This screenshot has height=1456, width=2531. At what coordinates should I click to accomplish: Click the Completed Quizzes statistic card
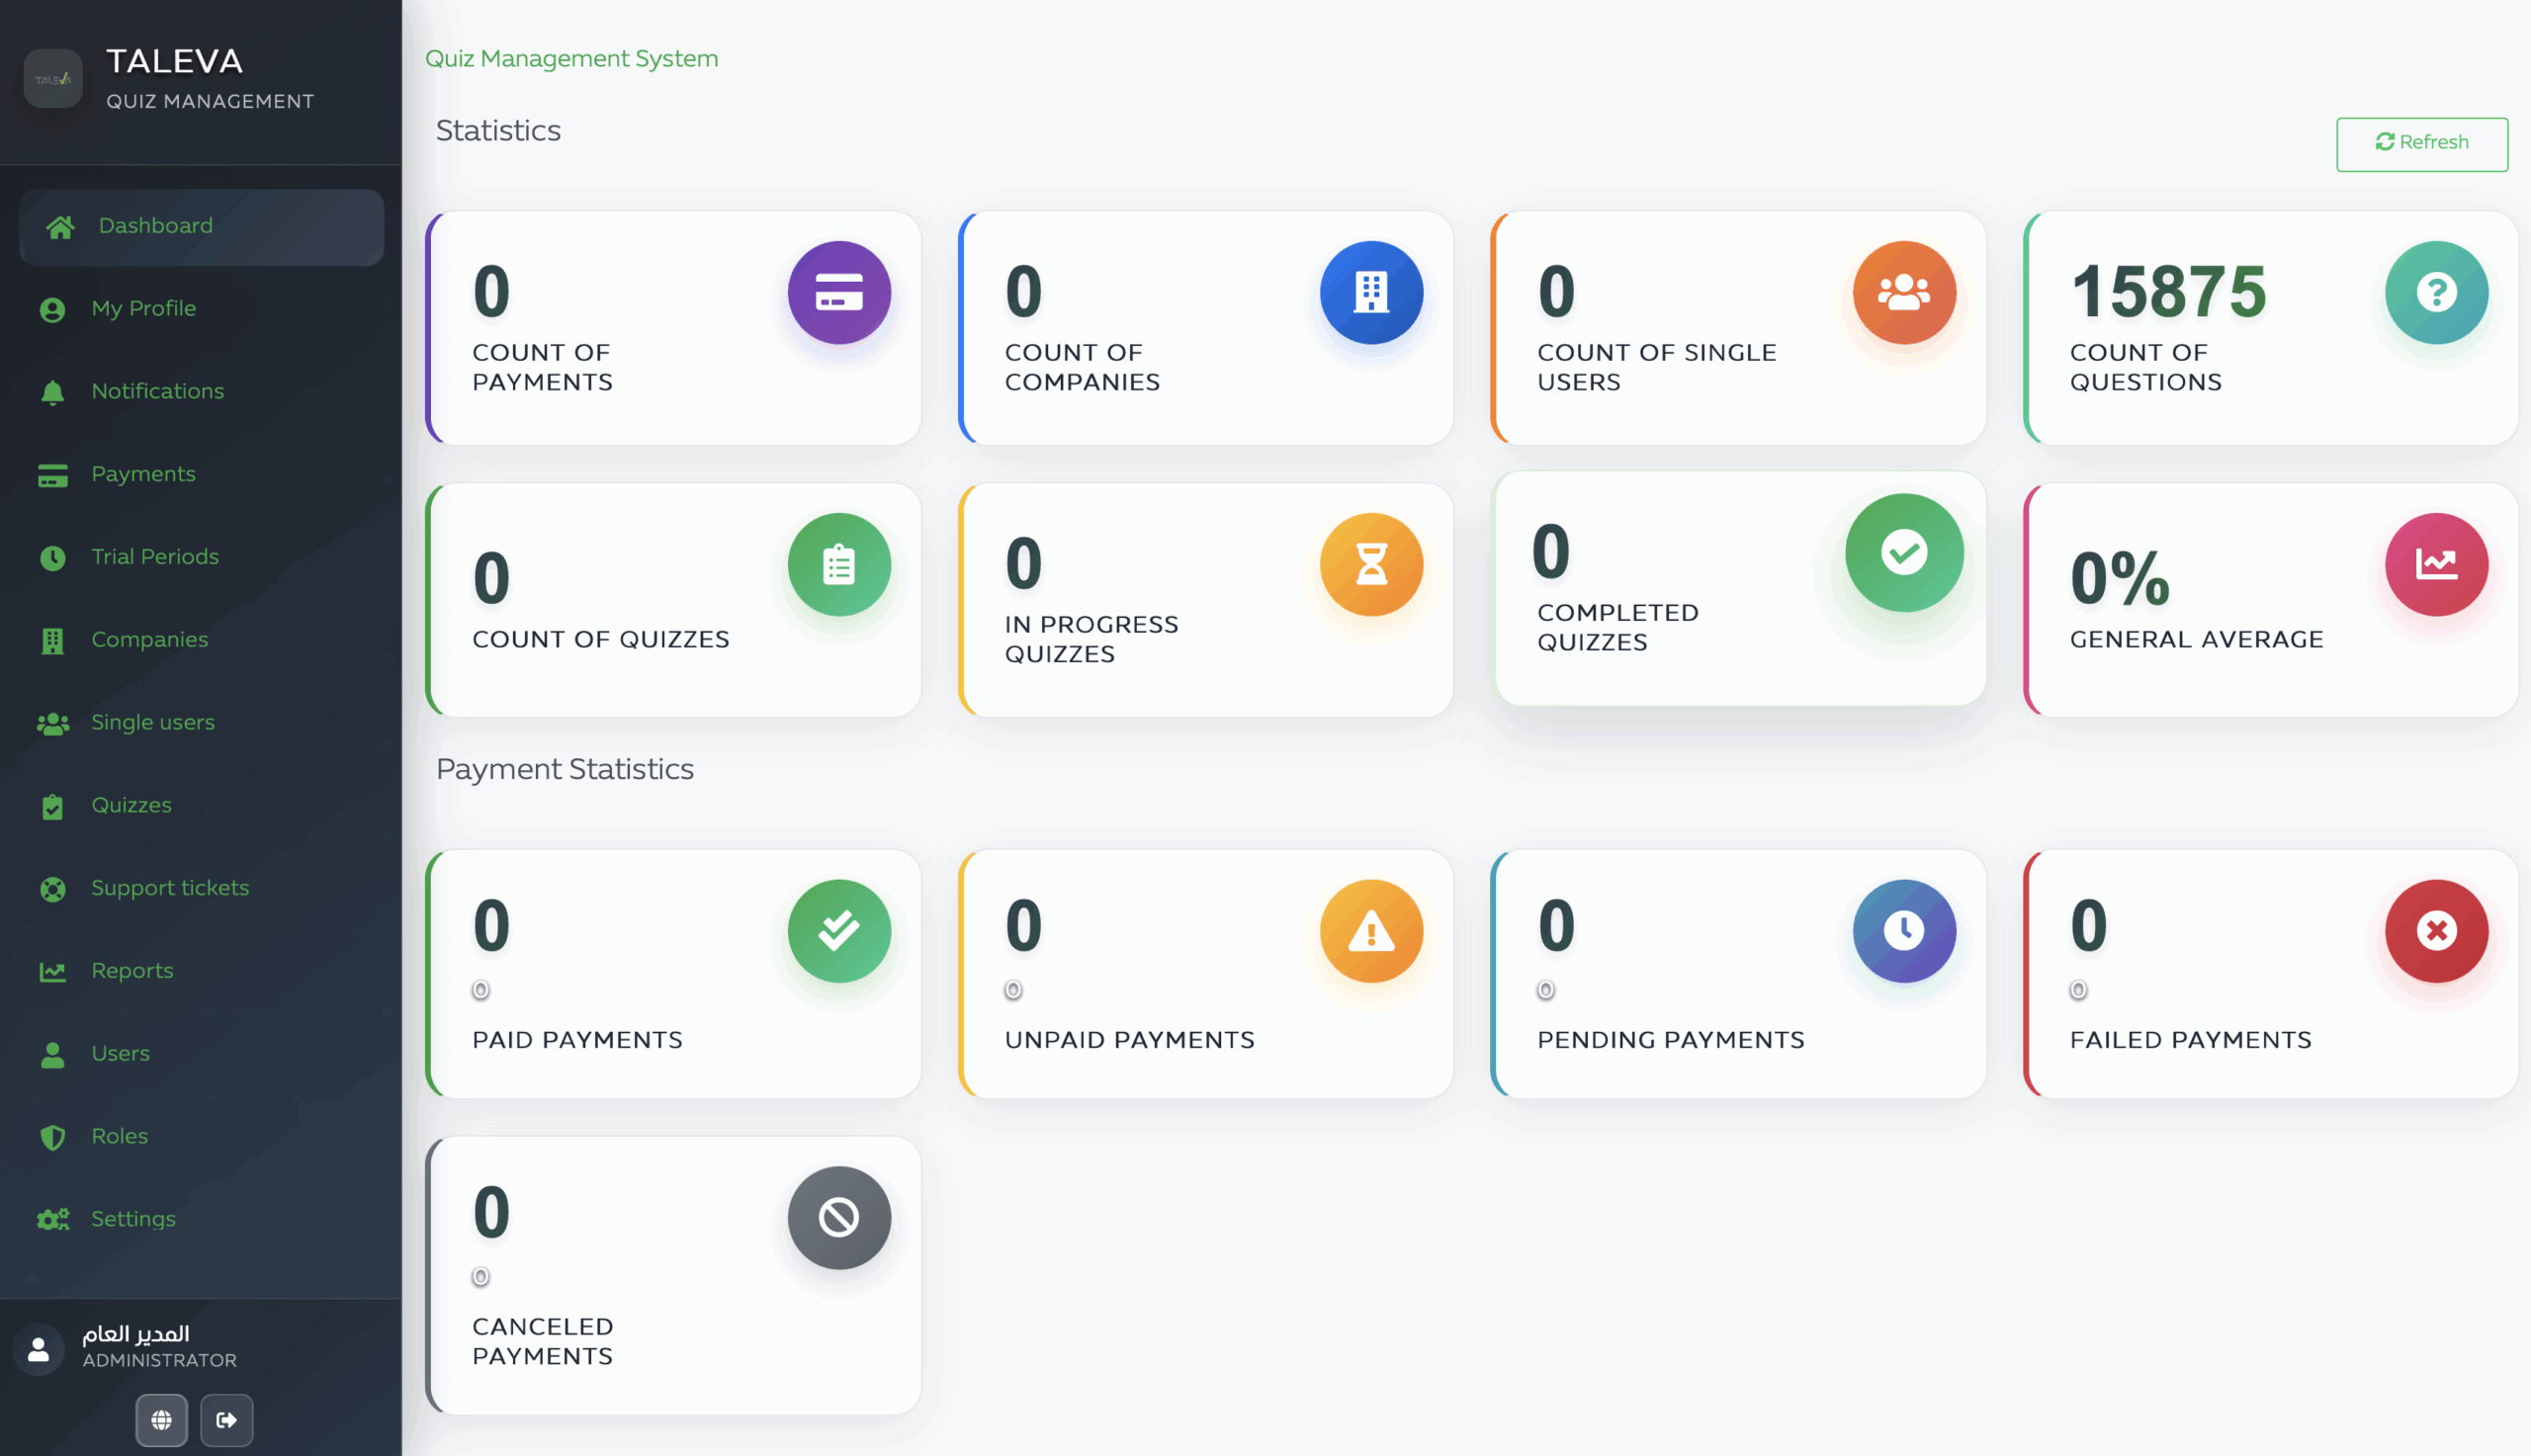click(x=1738, y=590)
